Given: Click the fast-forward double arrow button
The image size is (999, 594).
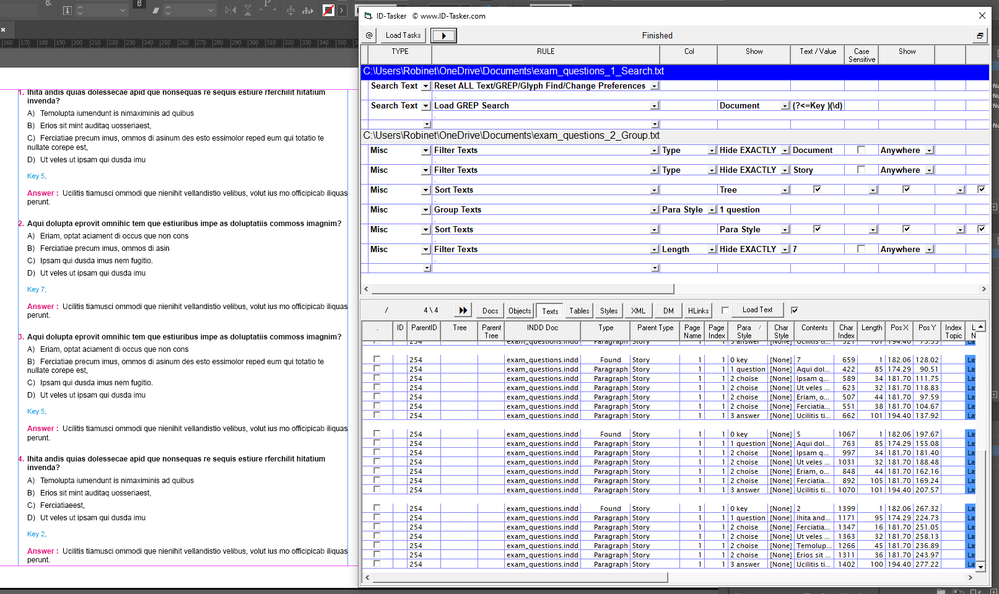Looking at the screenshot, I should tap(463, 311).
